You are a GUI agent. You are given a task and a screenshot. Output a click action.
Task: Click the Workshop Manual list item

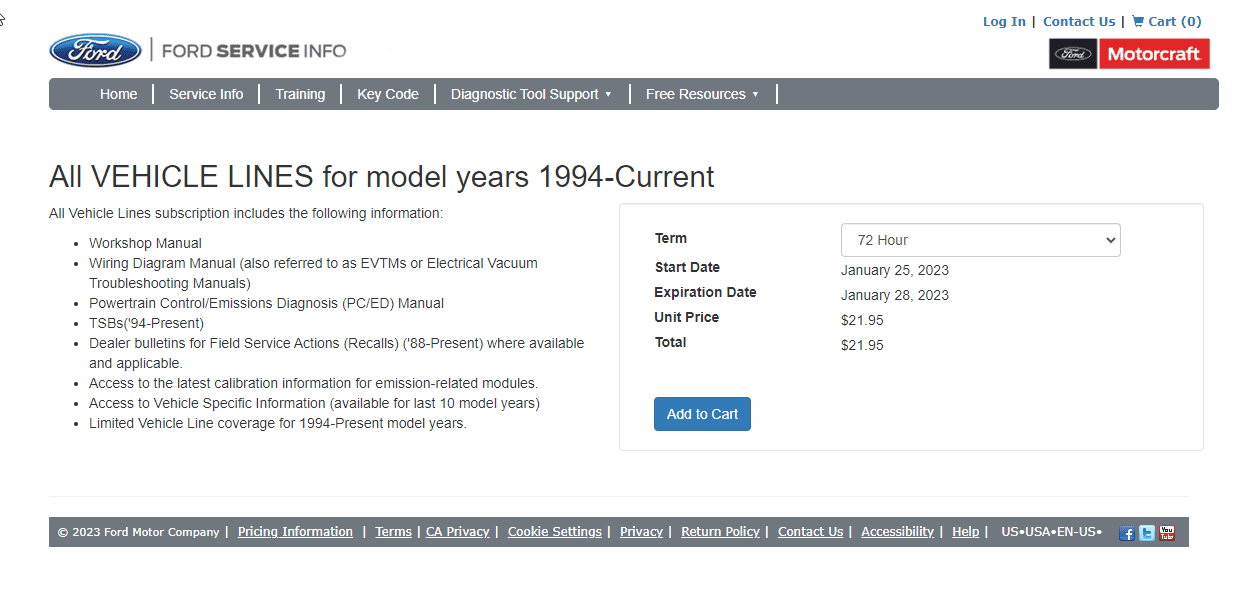pyautogui.click(x=145, y=243)
